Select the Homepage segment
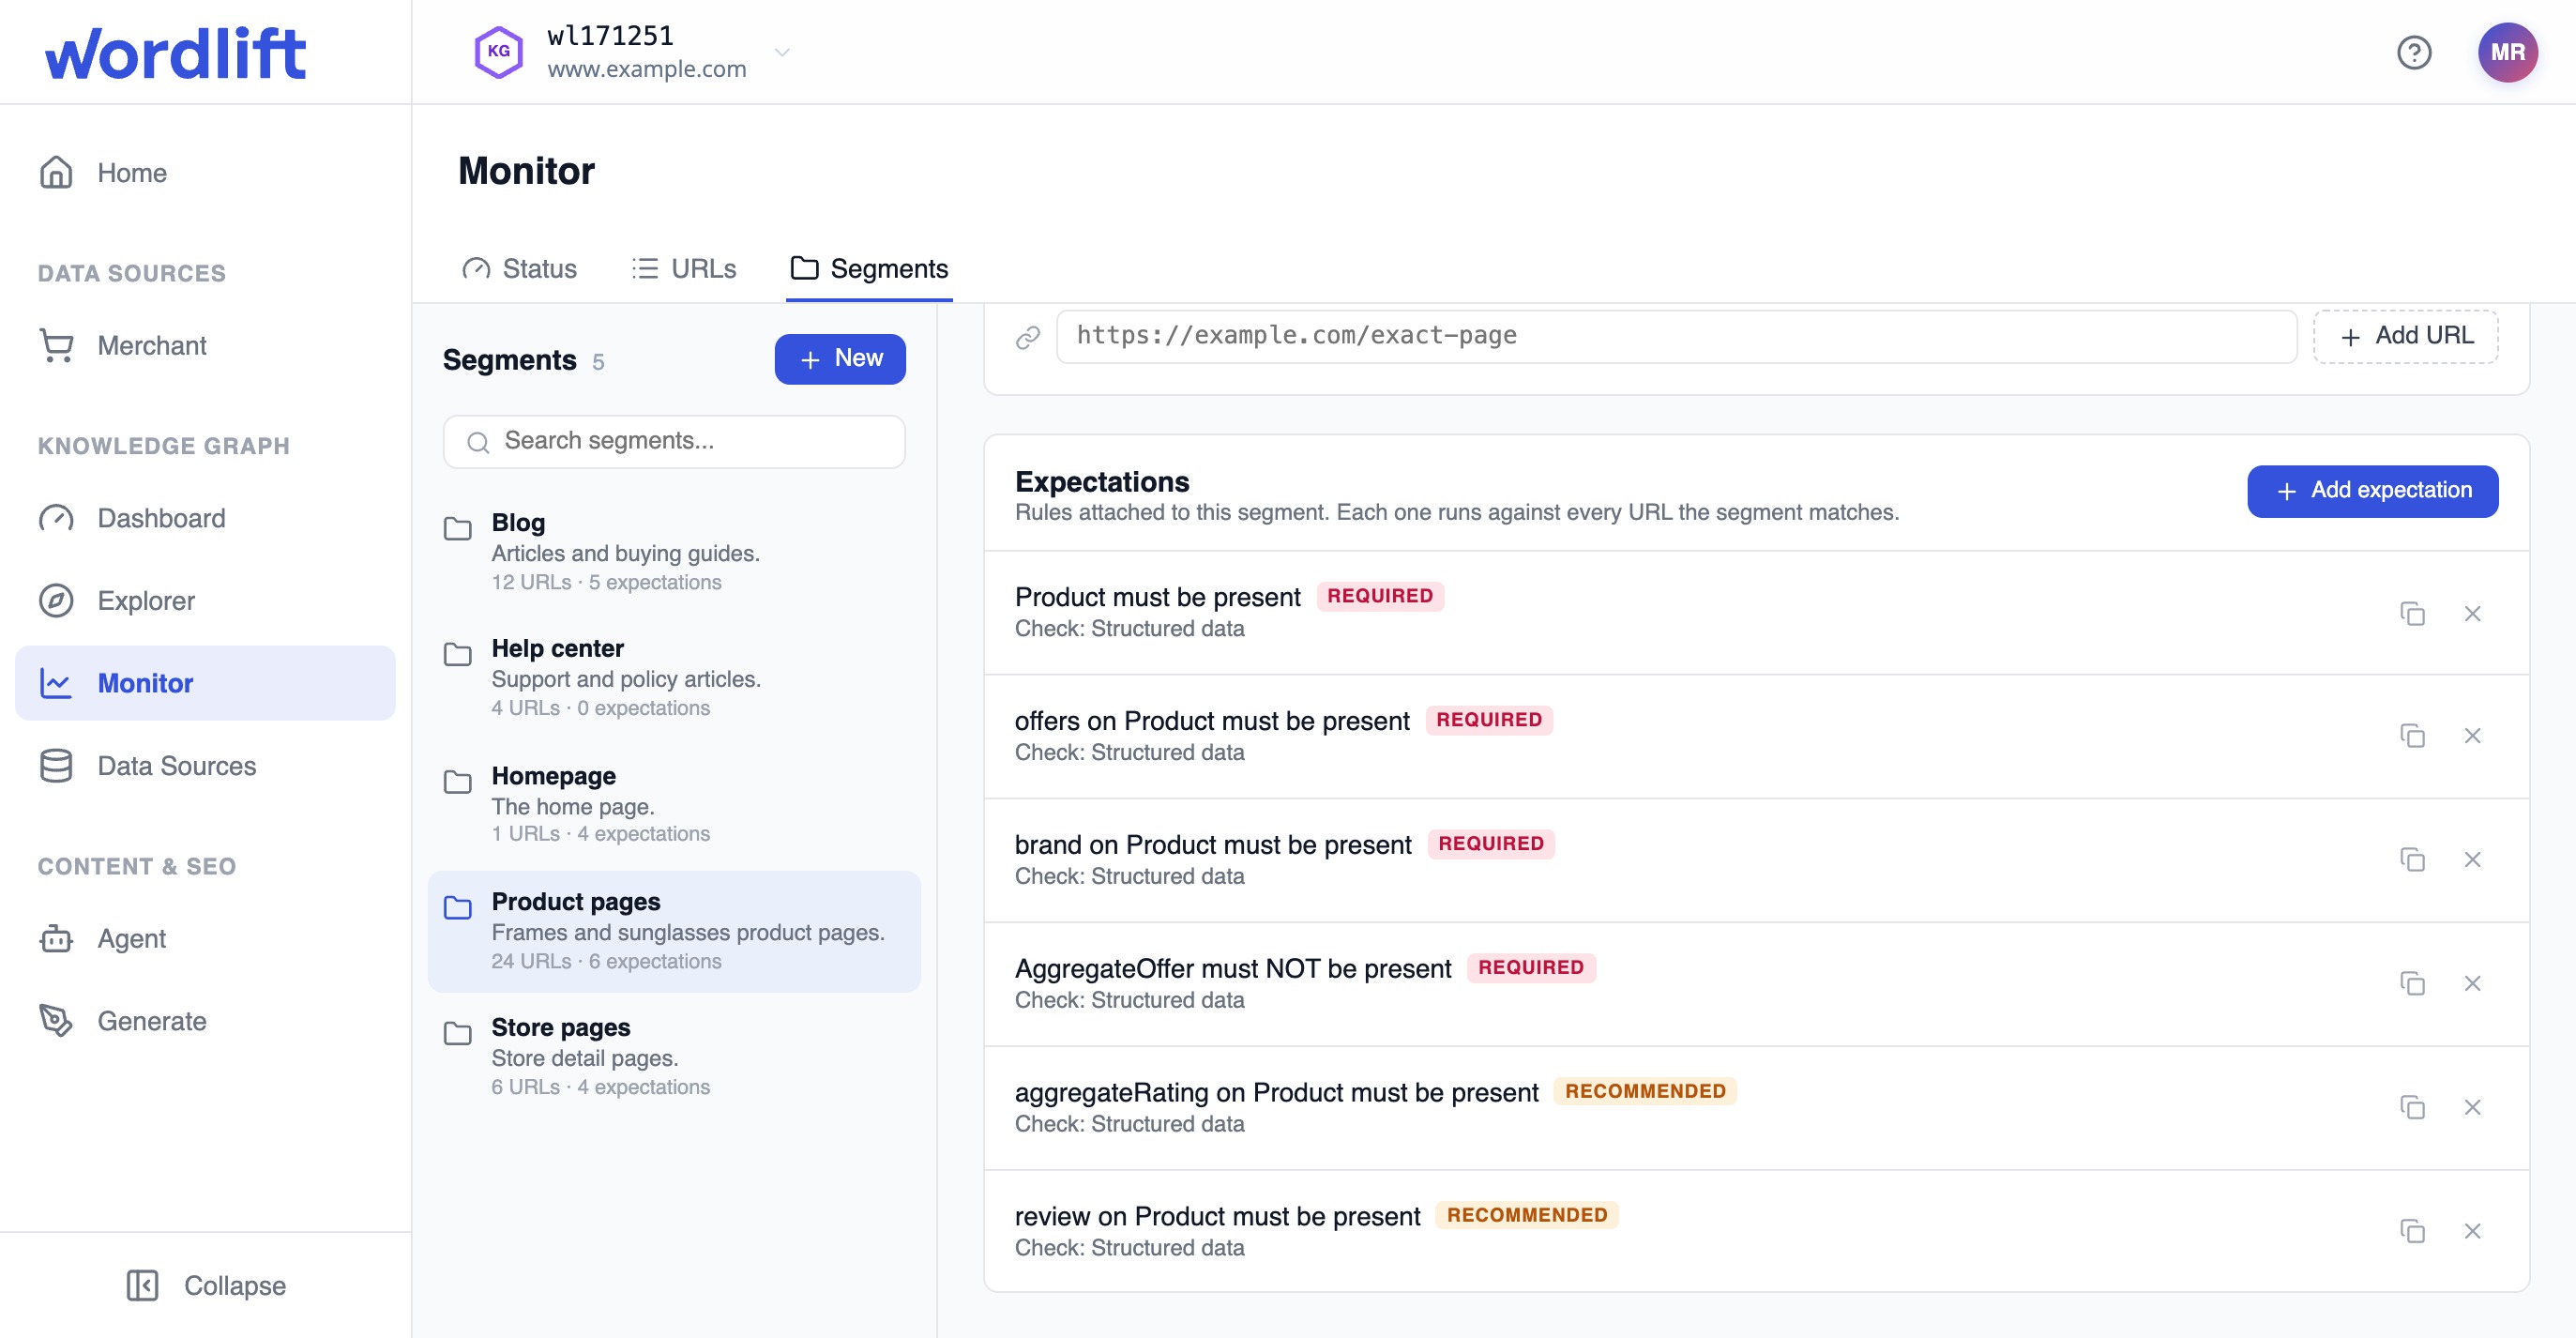2576x1338 pixels. [674, 805]
